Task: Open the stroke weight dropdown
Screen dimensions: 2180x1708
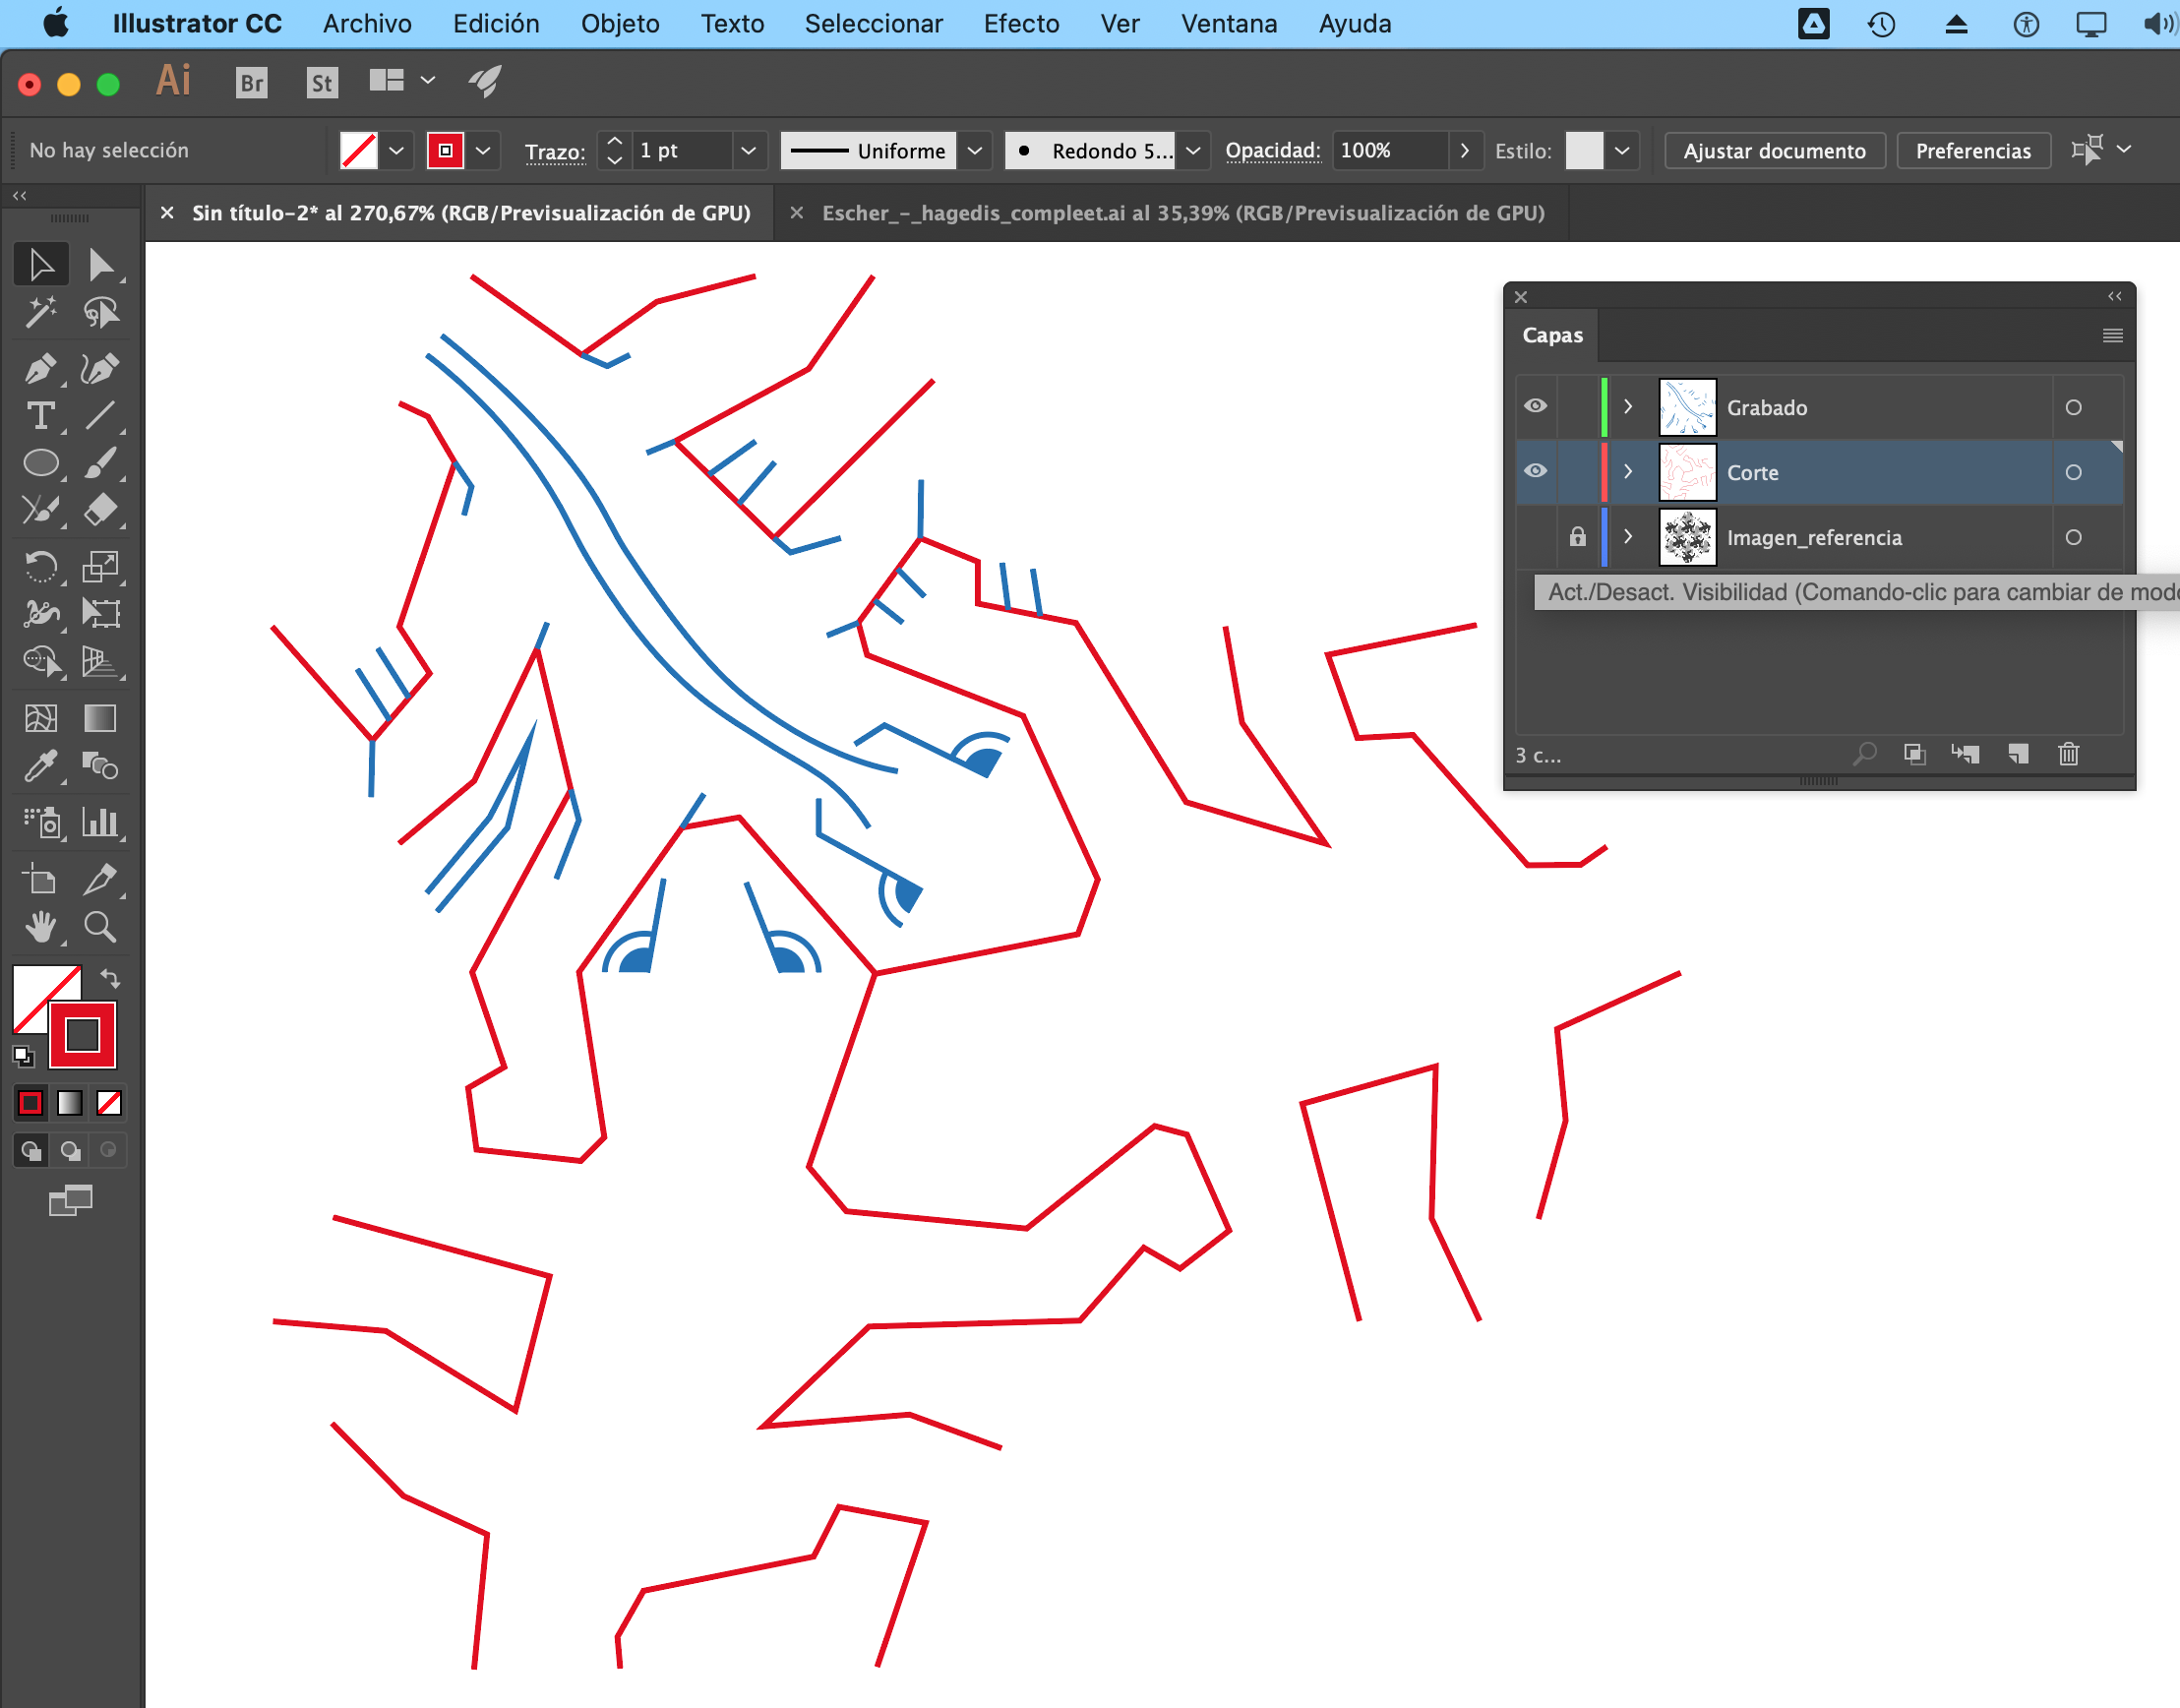Action: [x=748, y=151]
